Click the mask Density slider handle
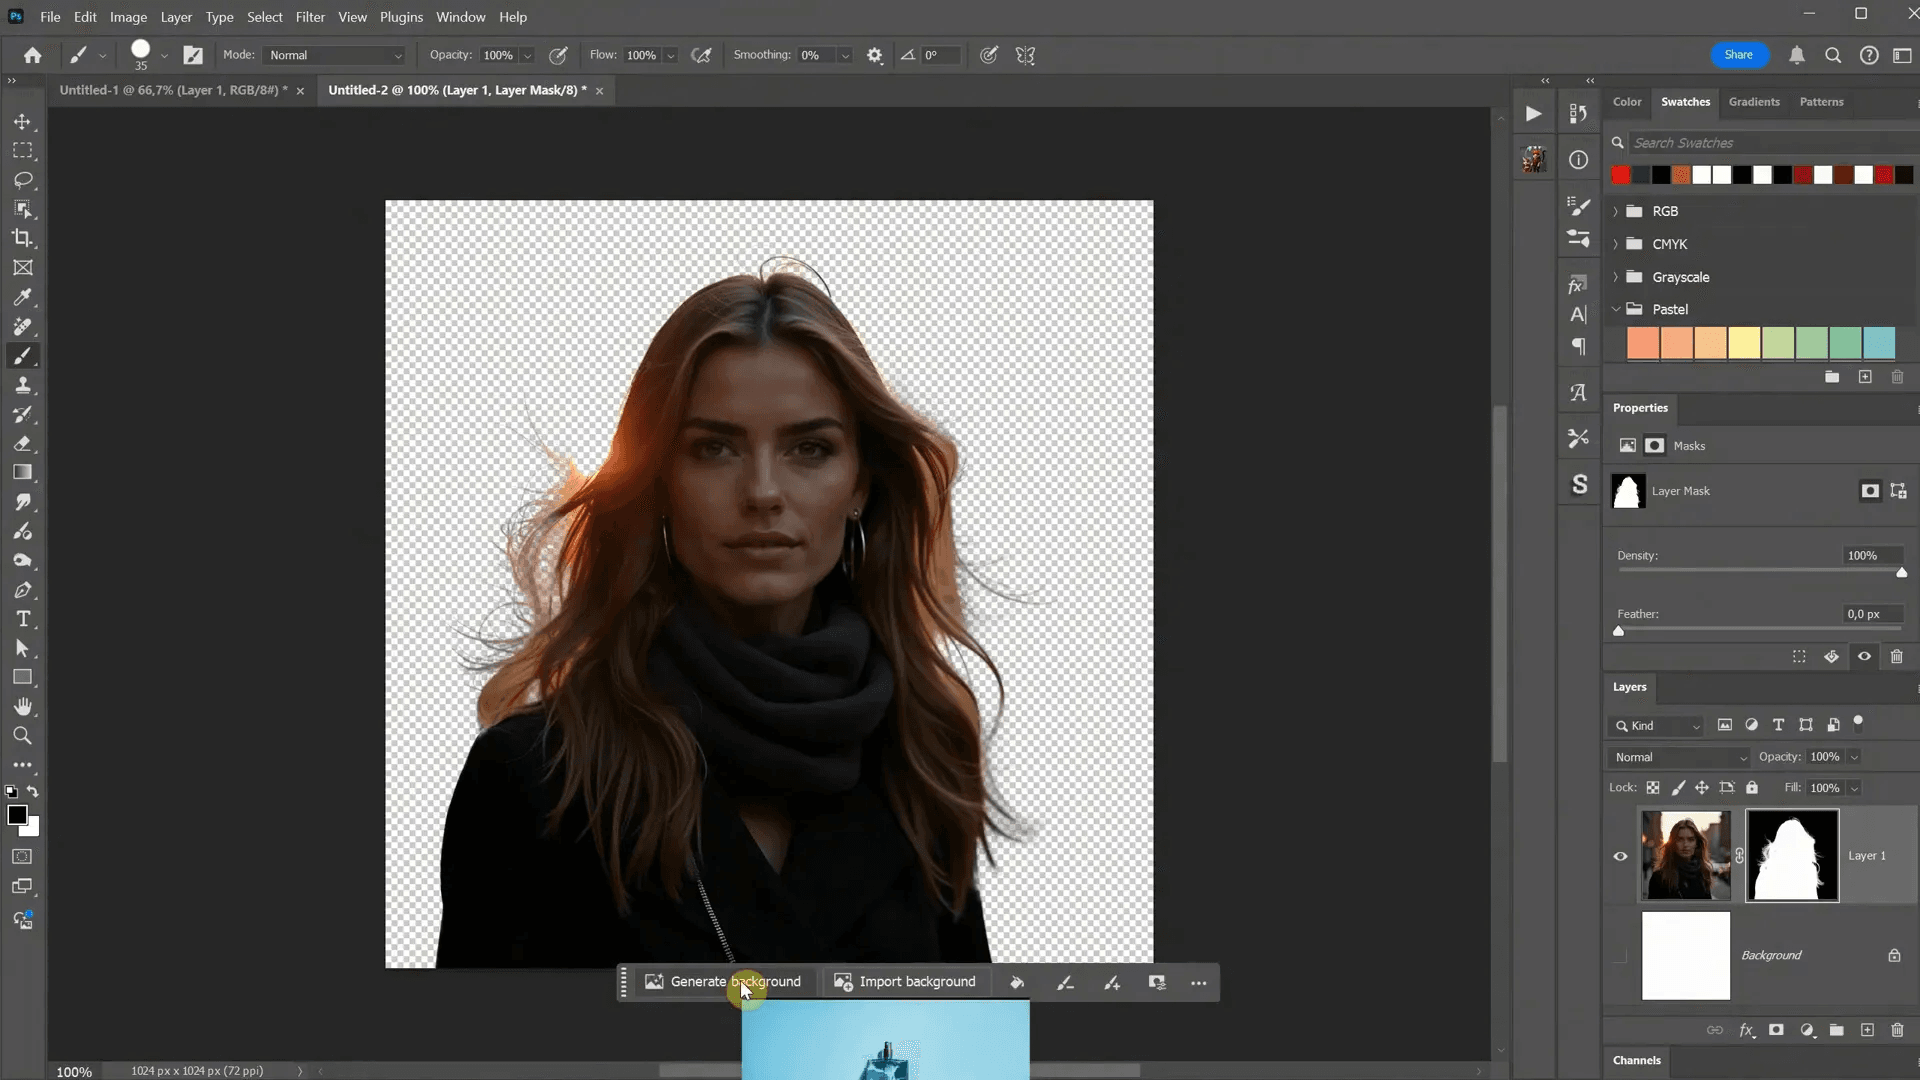The height and width of the screenshot is (1080, 1920). coord(1901,572)
